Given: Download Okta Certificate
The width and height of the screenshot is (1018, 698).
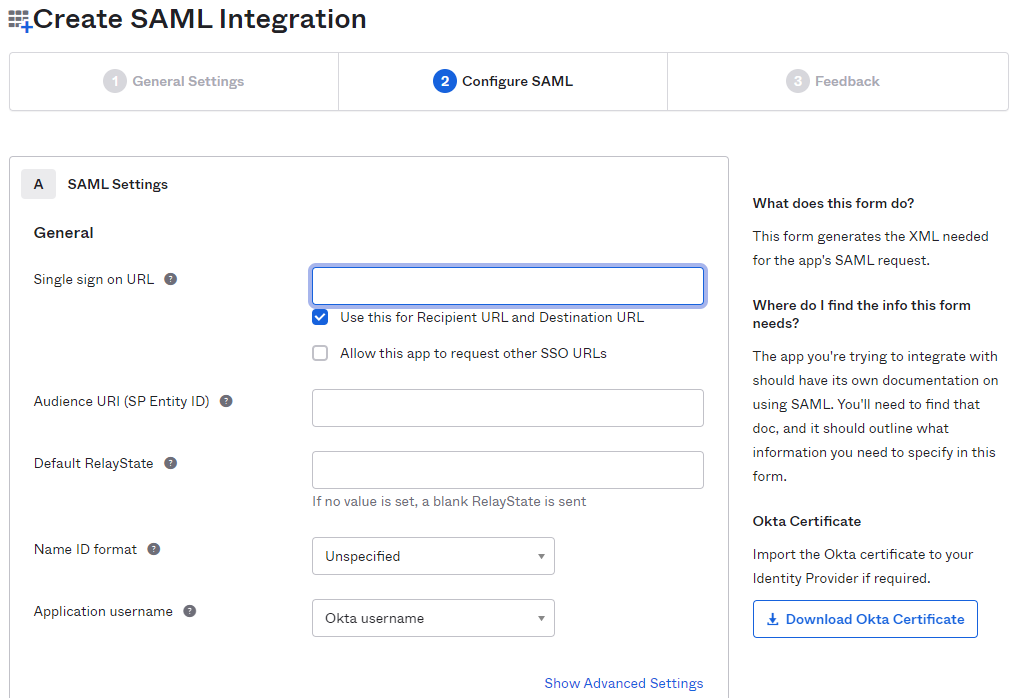Looking at the screenshot, I should [x=865, y=619].
